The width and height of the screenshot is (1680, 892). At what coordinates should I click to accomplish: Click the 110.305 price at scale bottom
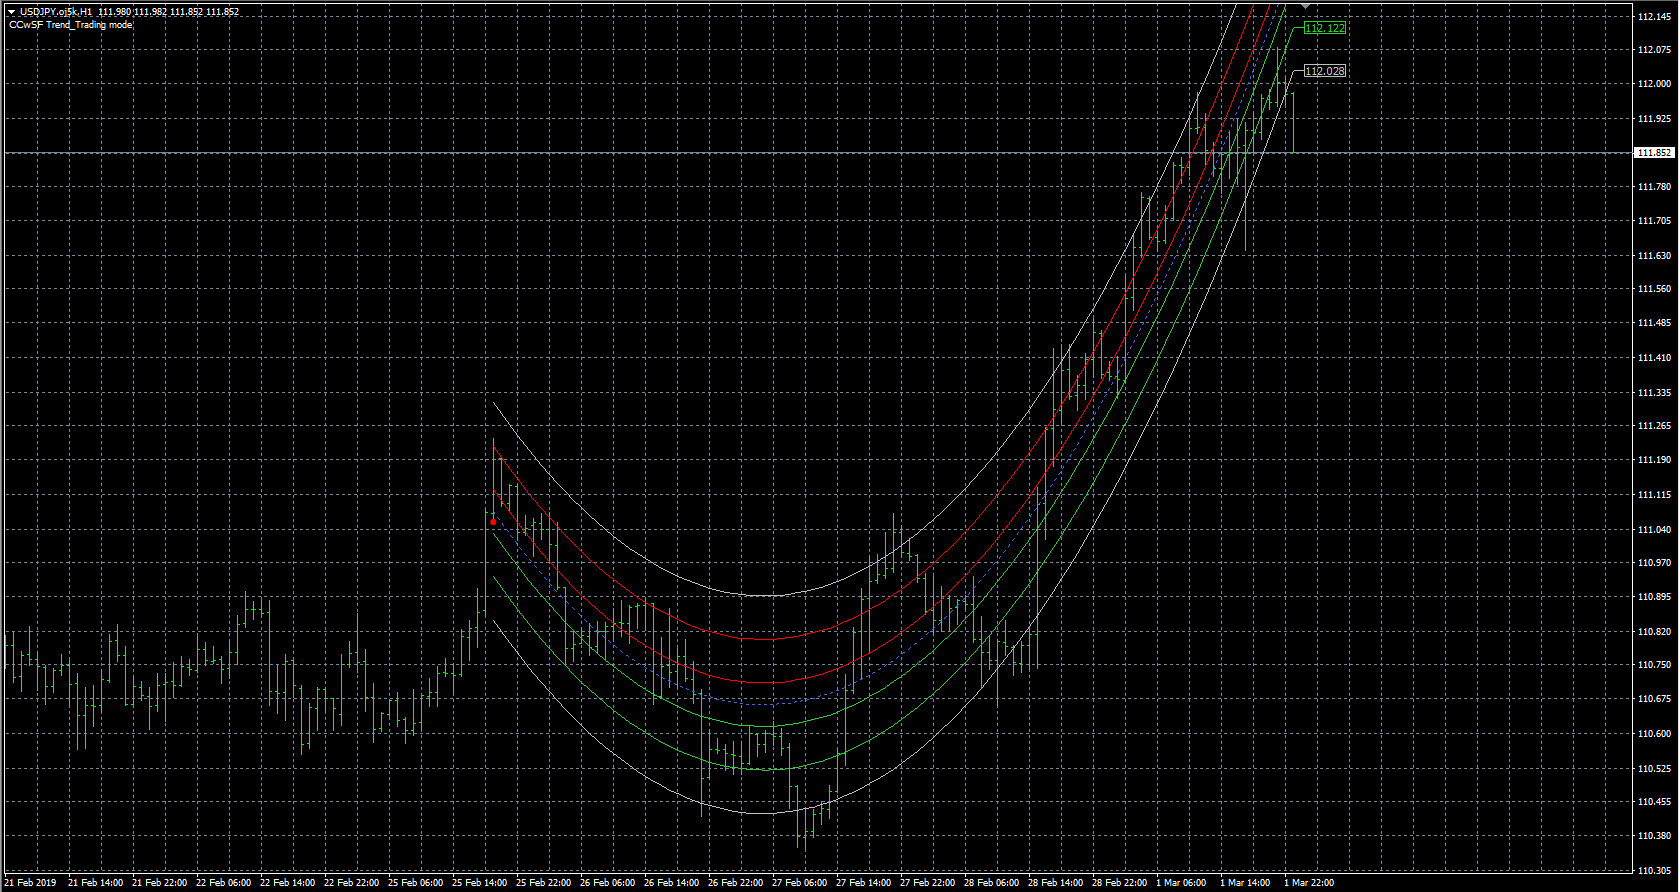point(1655,871)
